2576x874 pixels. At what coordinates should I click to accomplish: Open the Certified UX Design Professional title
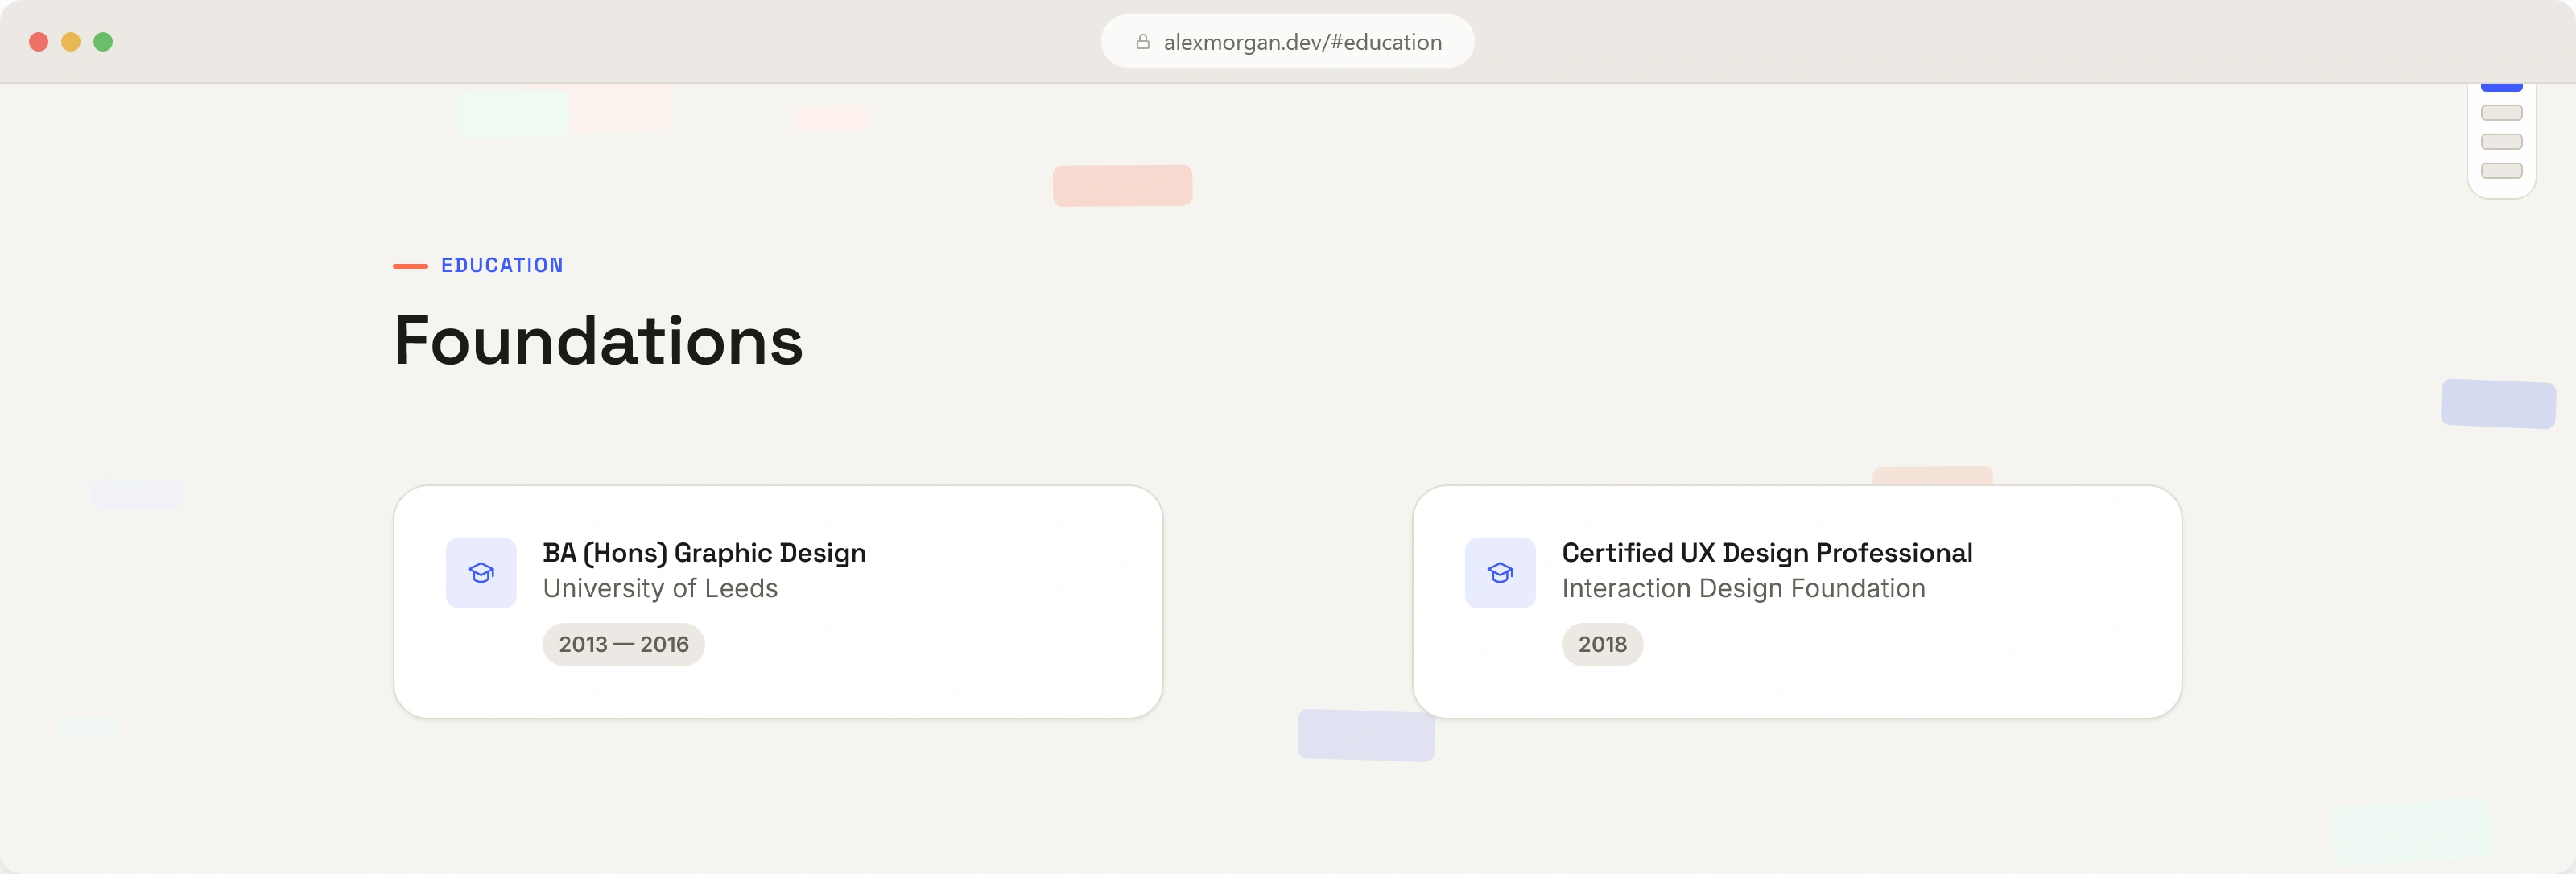click(1767, 553)
